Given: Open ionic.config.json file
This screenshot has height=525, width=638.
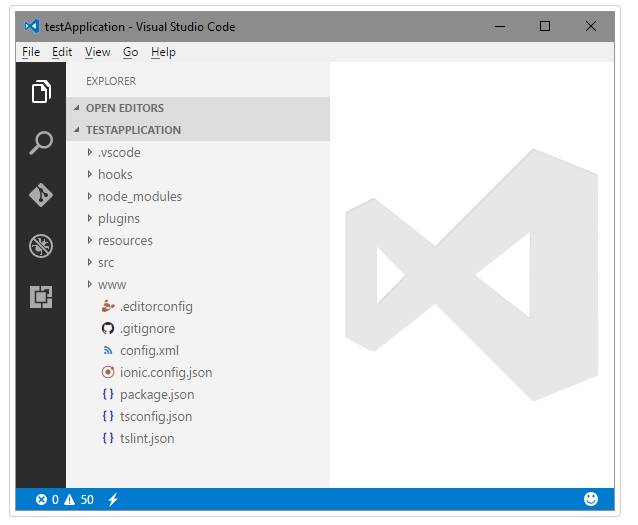Looking at the screenshot, I should pyautogui.click(x=166, y=372).
